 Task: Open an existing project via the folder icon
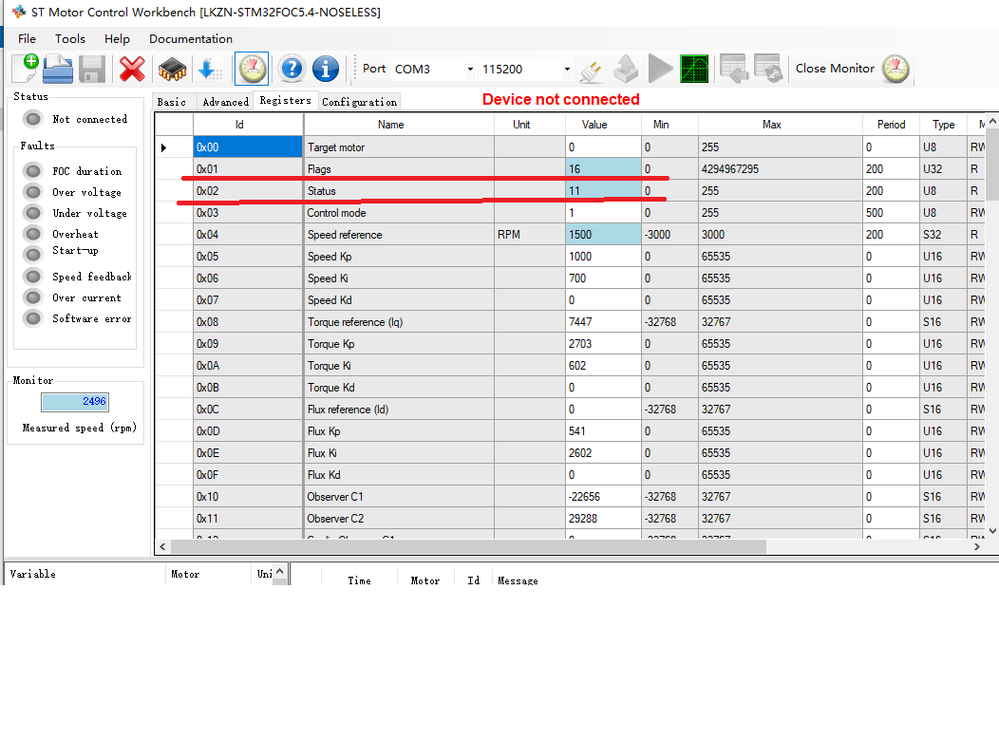[58, 69]
